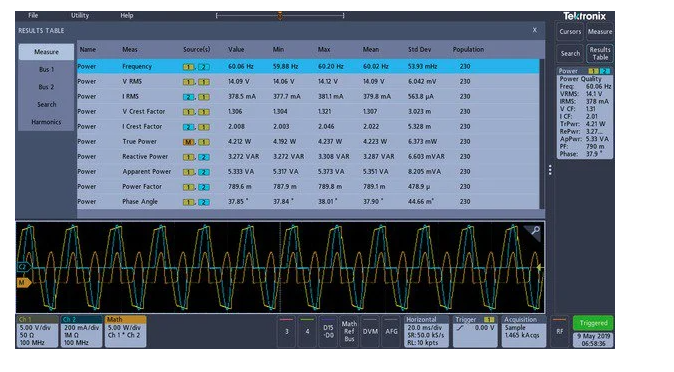The height and width of the screenshot is (372, 674).
Task: Click the Value column header
Action: coord(236,49)
